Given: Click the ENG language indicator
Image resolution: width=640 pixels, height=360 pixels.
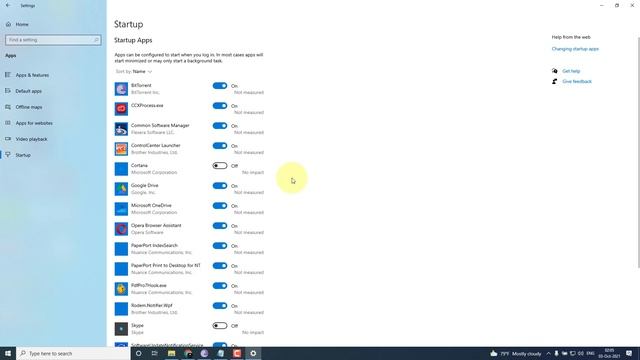Looking at the screenshot, I should (x=590, y=353).
